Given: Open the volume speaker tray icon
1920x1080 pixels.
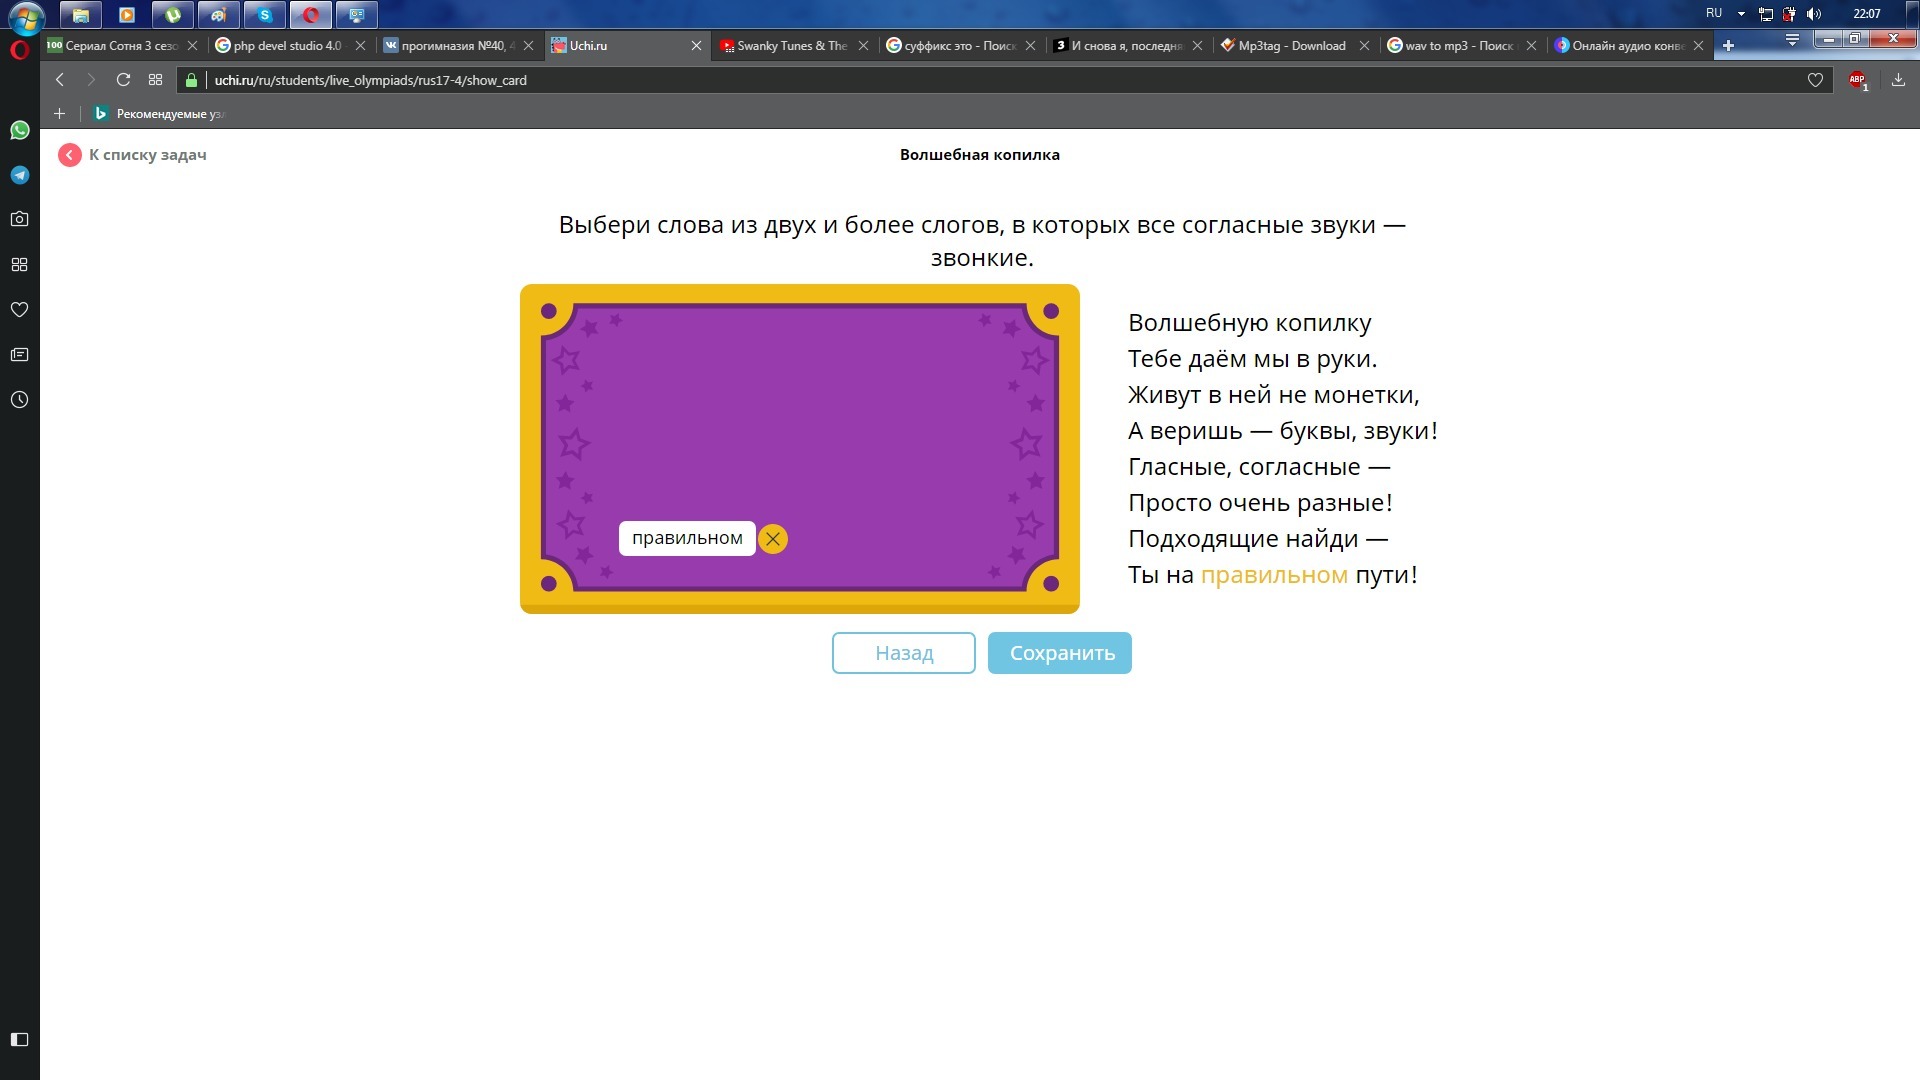Looking at the screenshot, I should point(1814,14).
